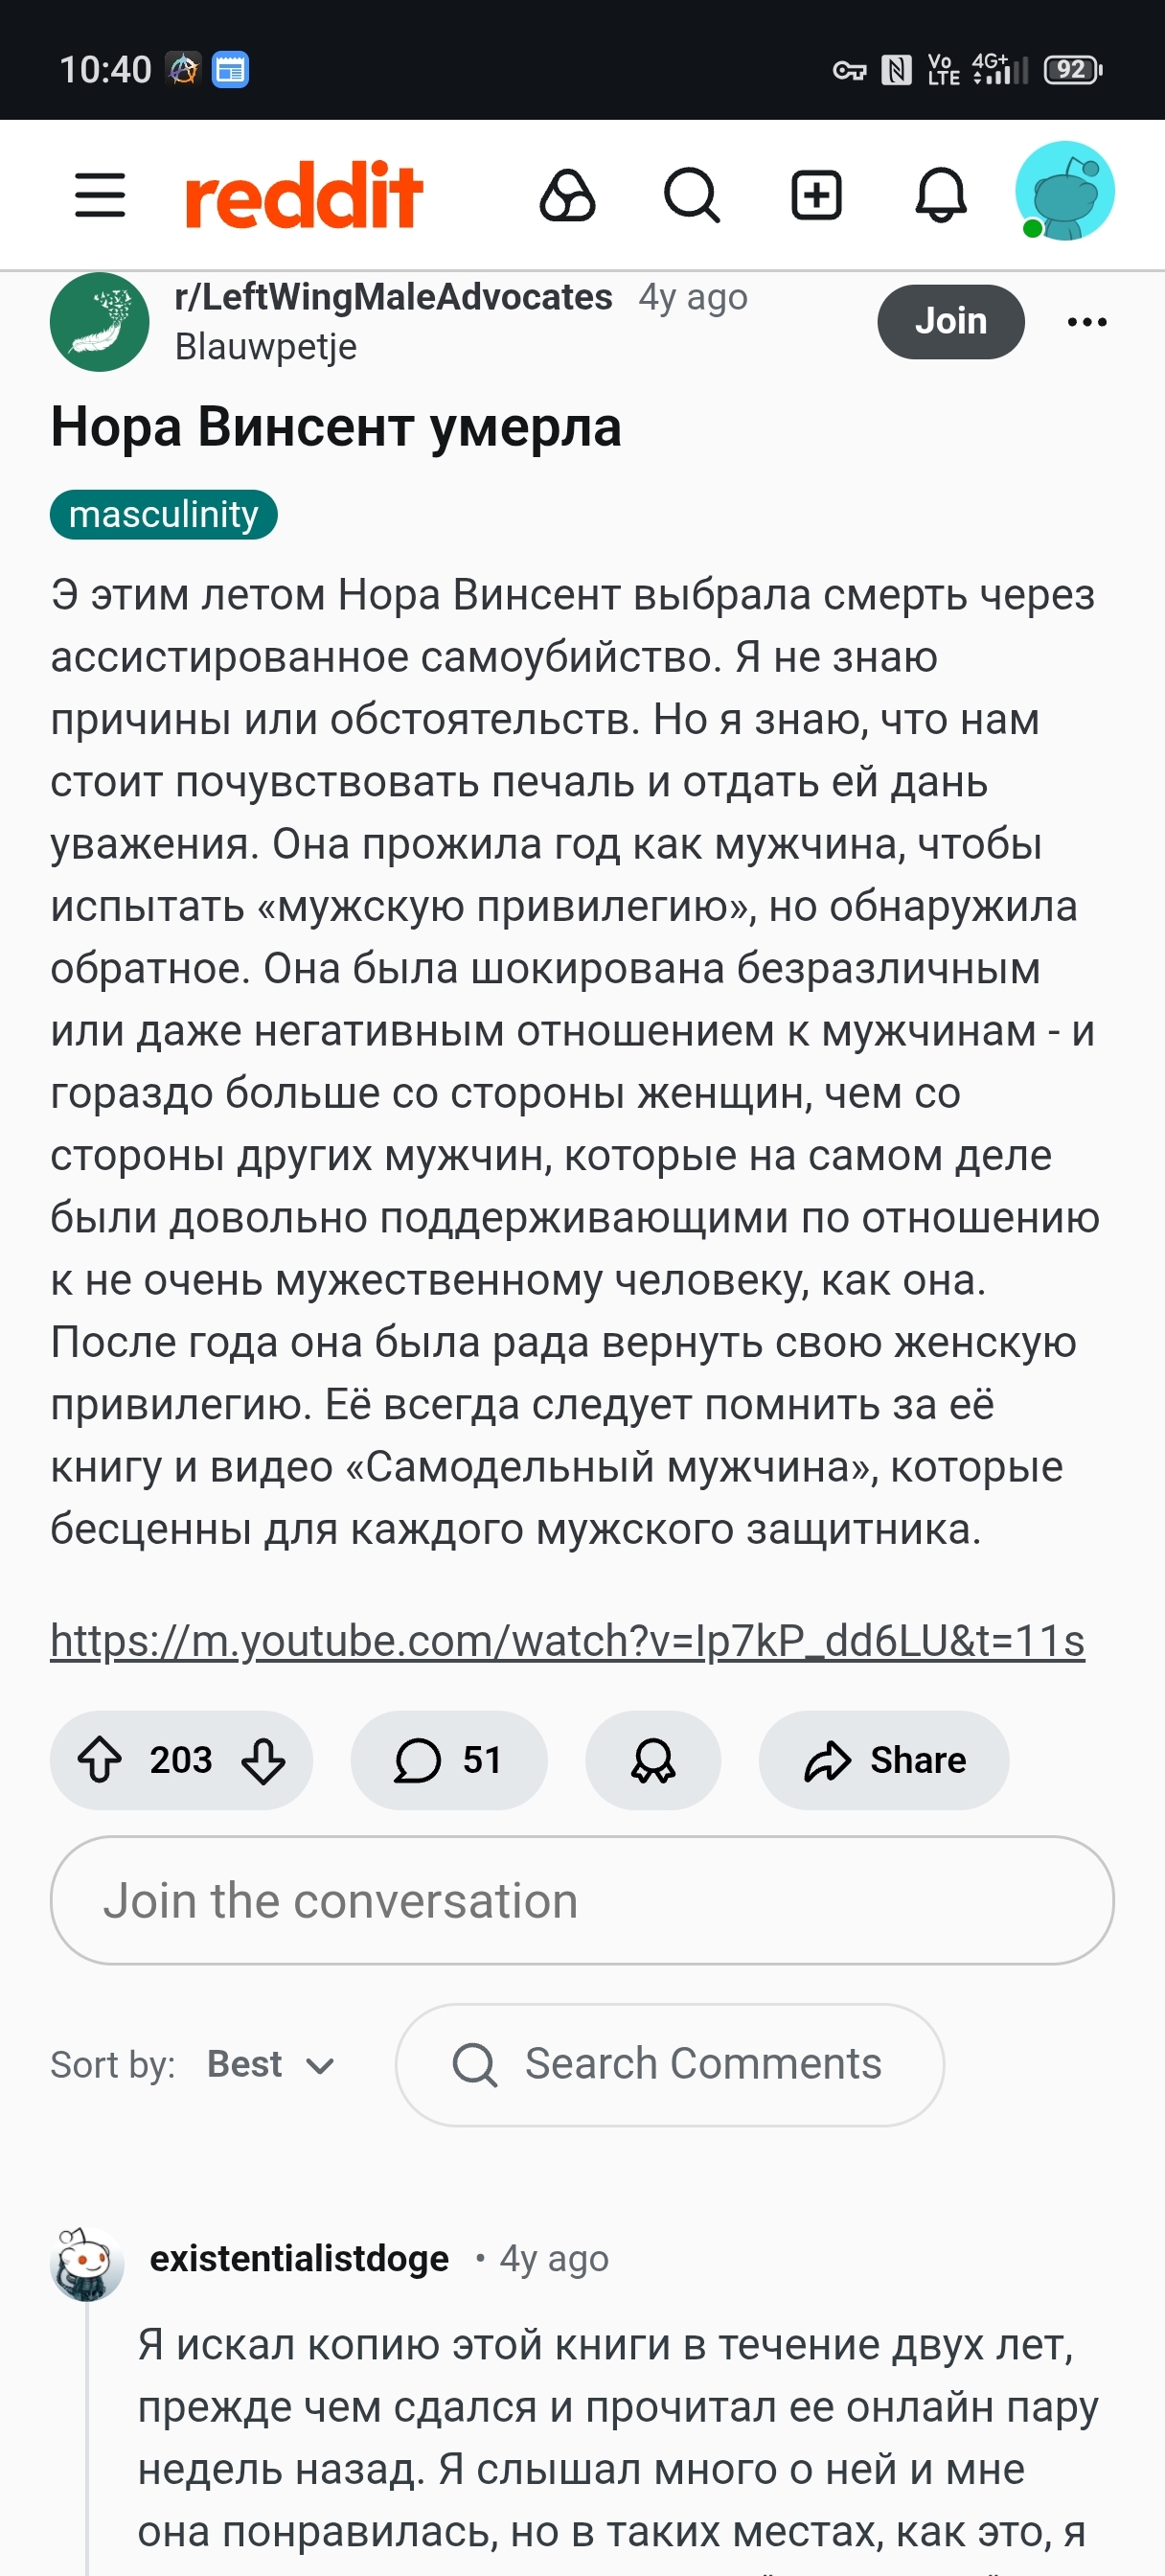Create a new post with plus icon
Viewport: 1165px width, 2576px height.
[x=816, y=195]
